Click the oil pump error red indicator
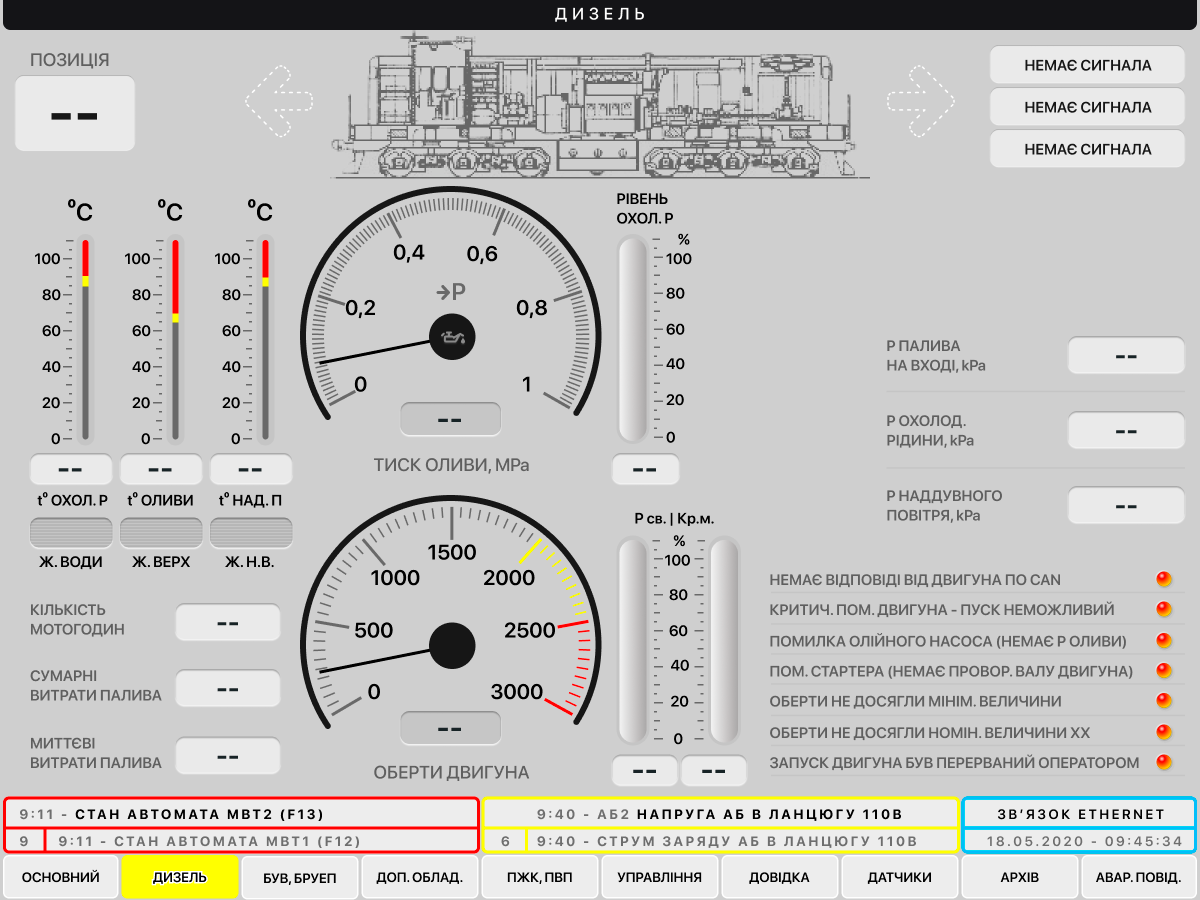This screenshot has width=1200, height=900. point(1163,641)
